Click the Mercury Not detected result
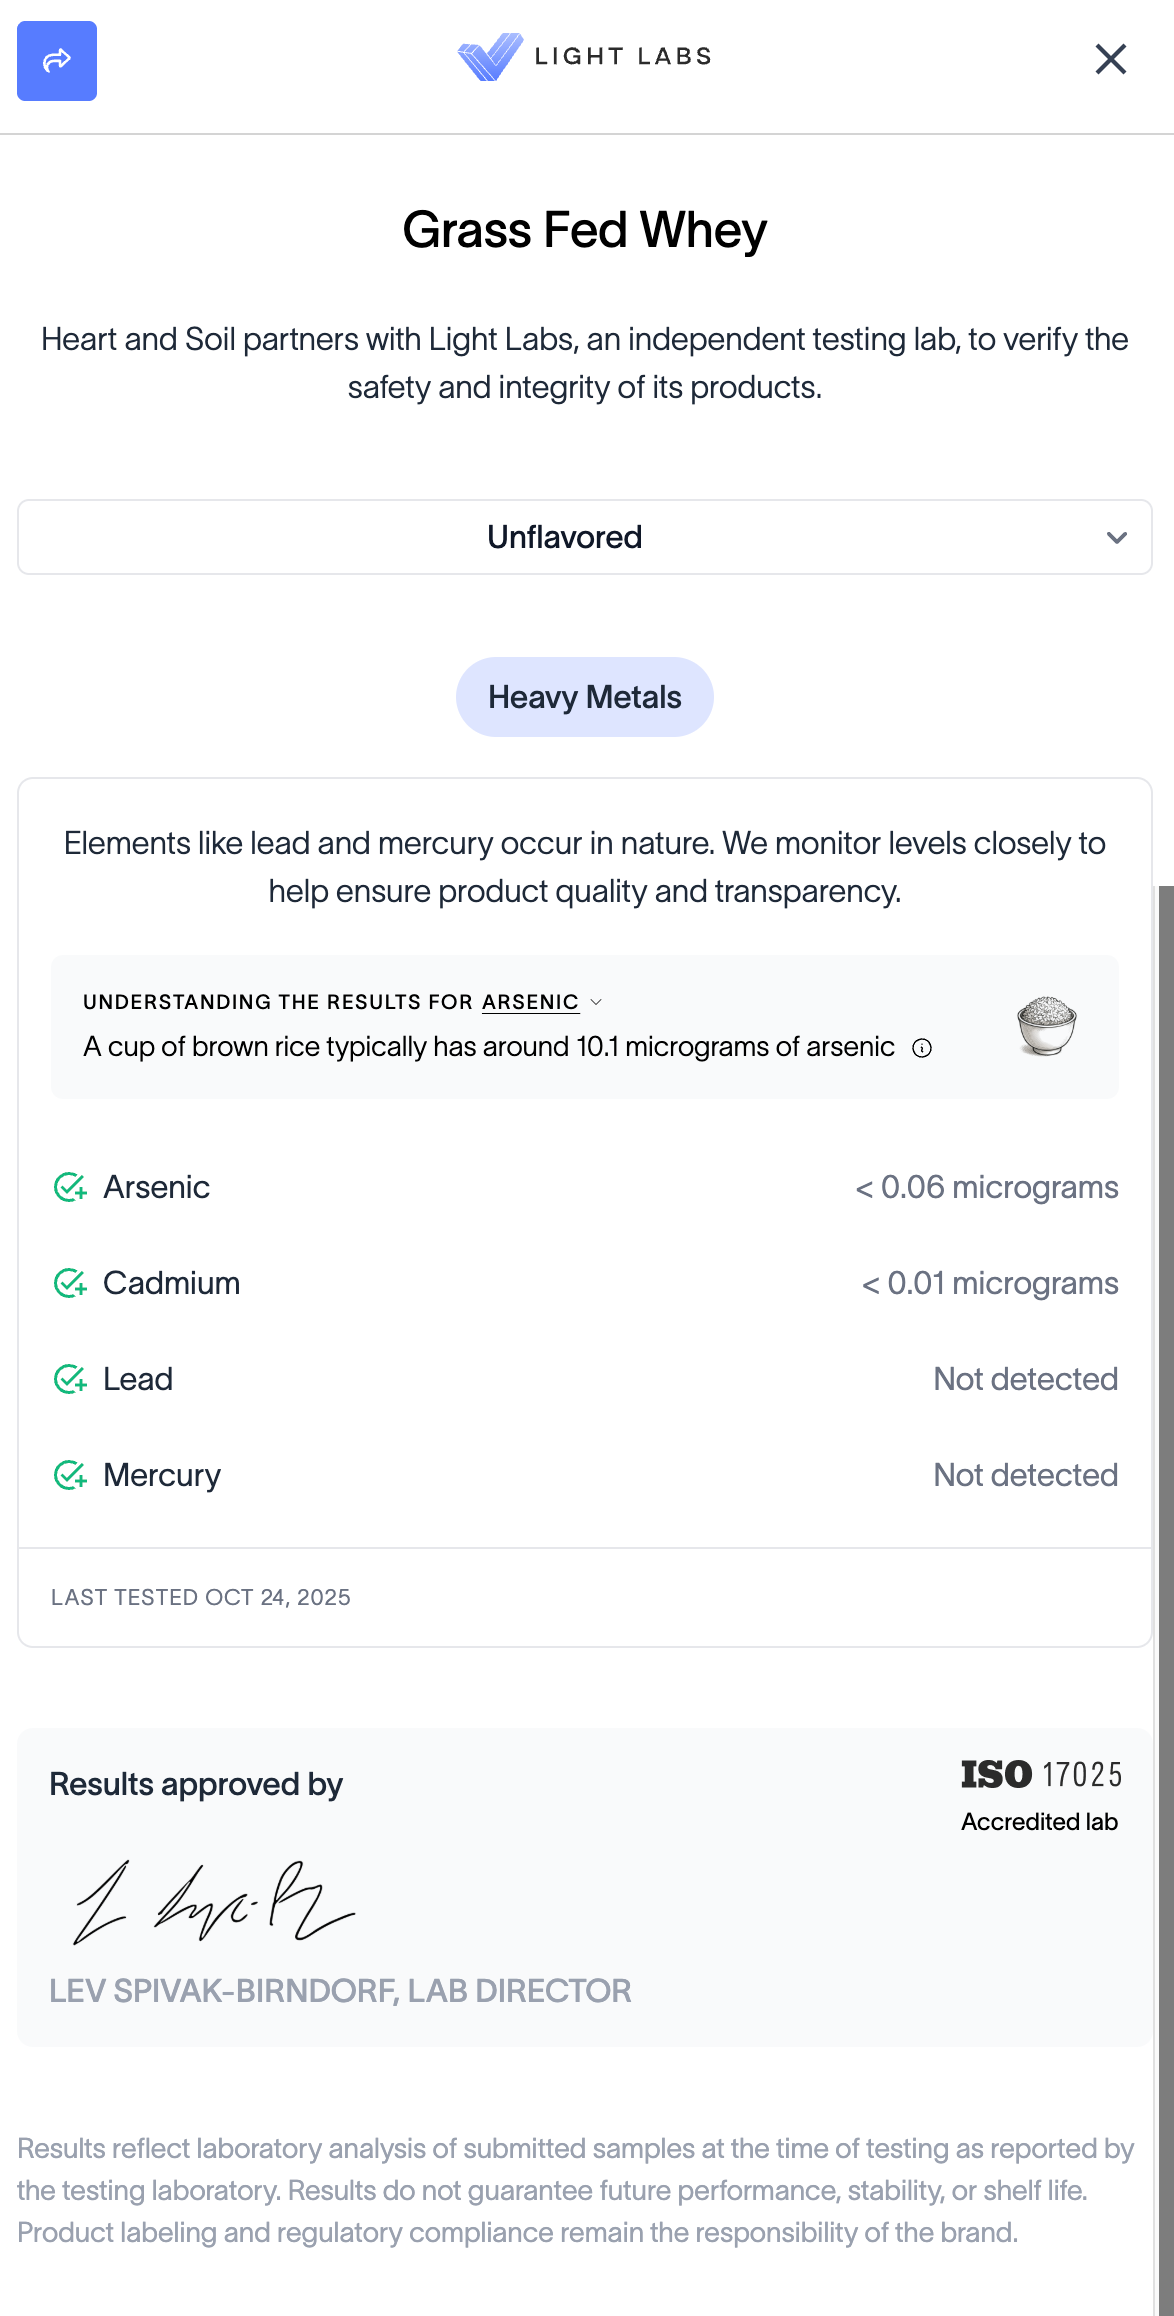 point(1025,1475)
